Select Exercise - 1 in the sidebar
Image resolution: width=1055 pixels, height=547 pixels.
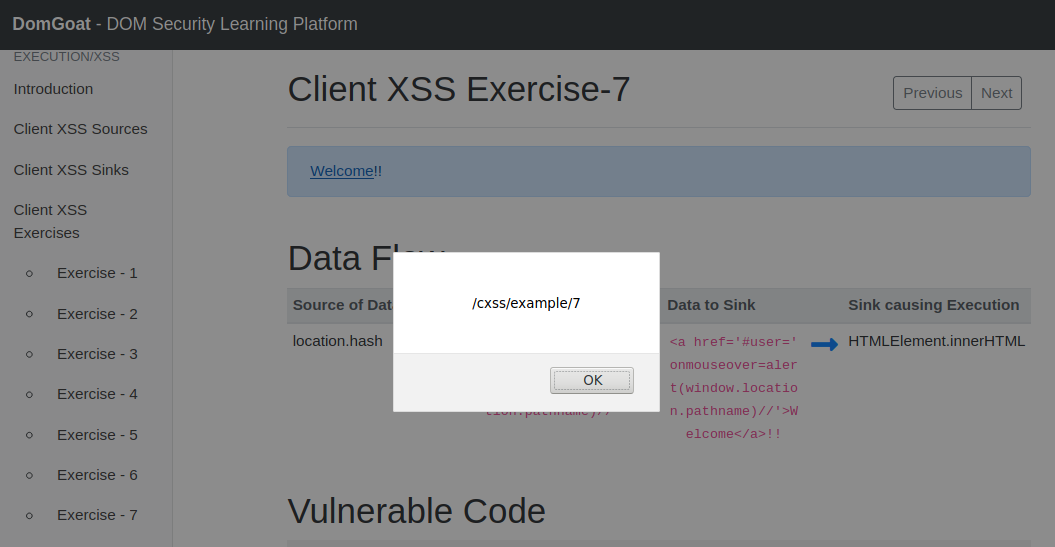(97, 273)
